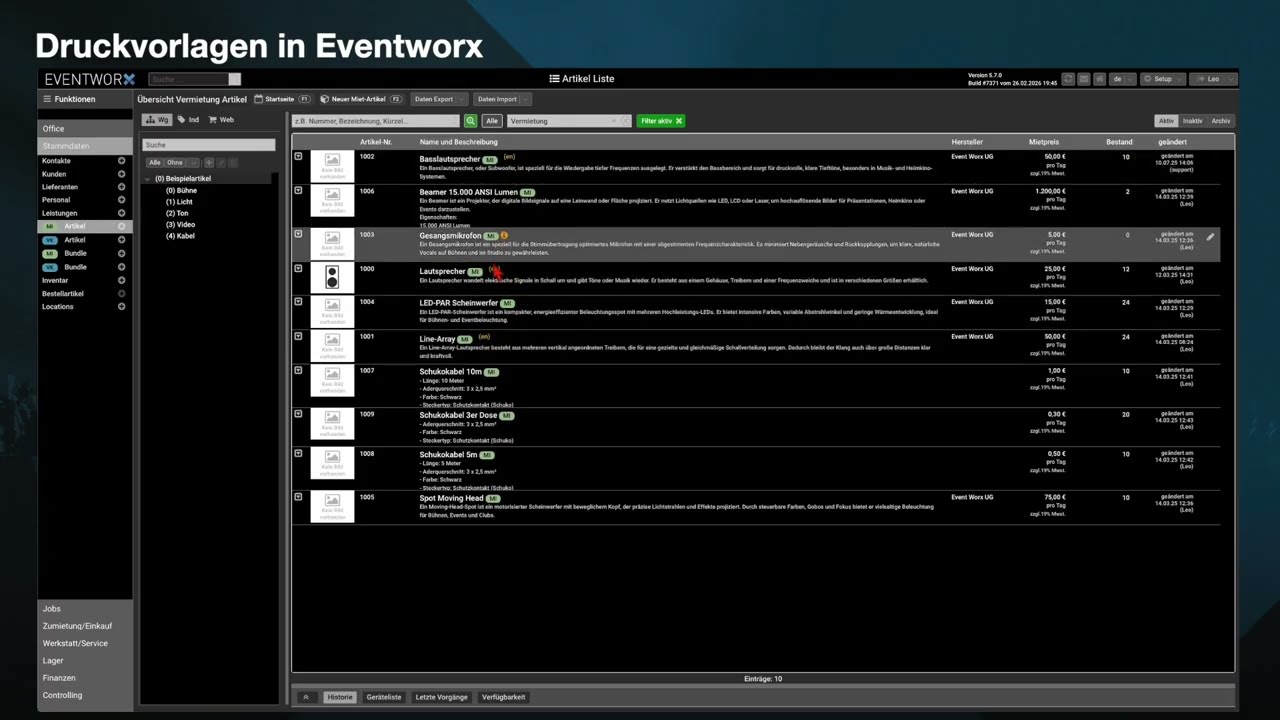This screenshot has height=720, width=1280.
Task: Open the Verfügbarkeit tab
Action: click(x=503, y=697)
